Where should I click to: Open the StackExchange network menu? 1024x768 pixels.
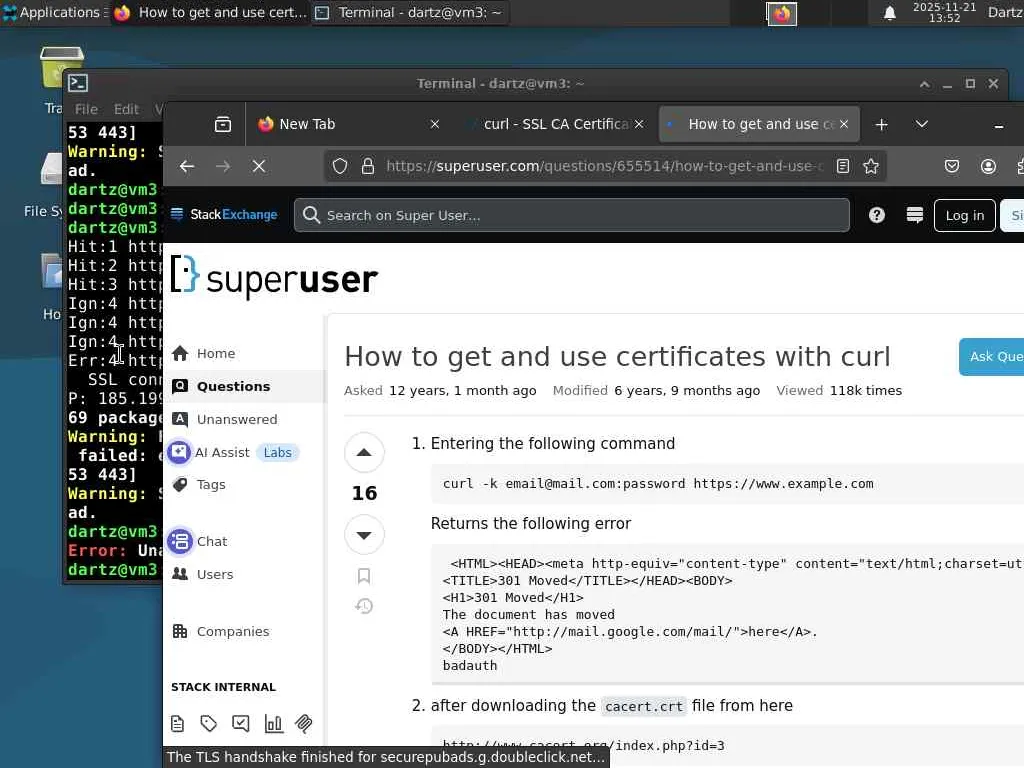(224, 214)
